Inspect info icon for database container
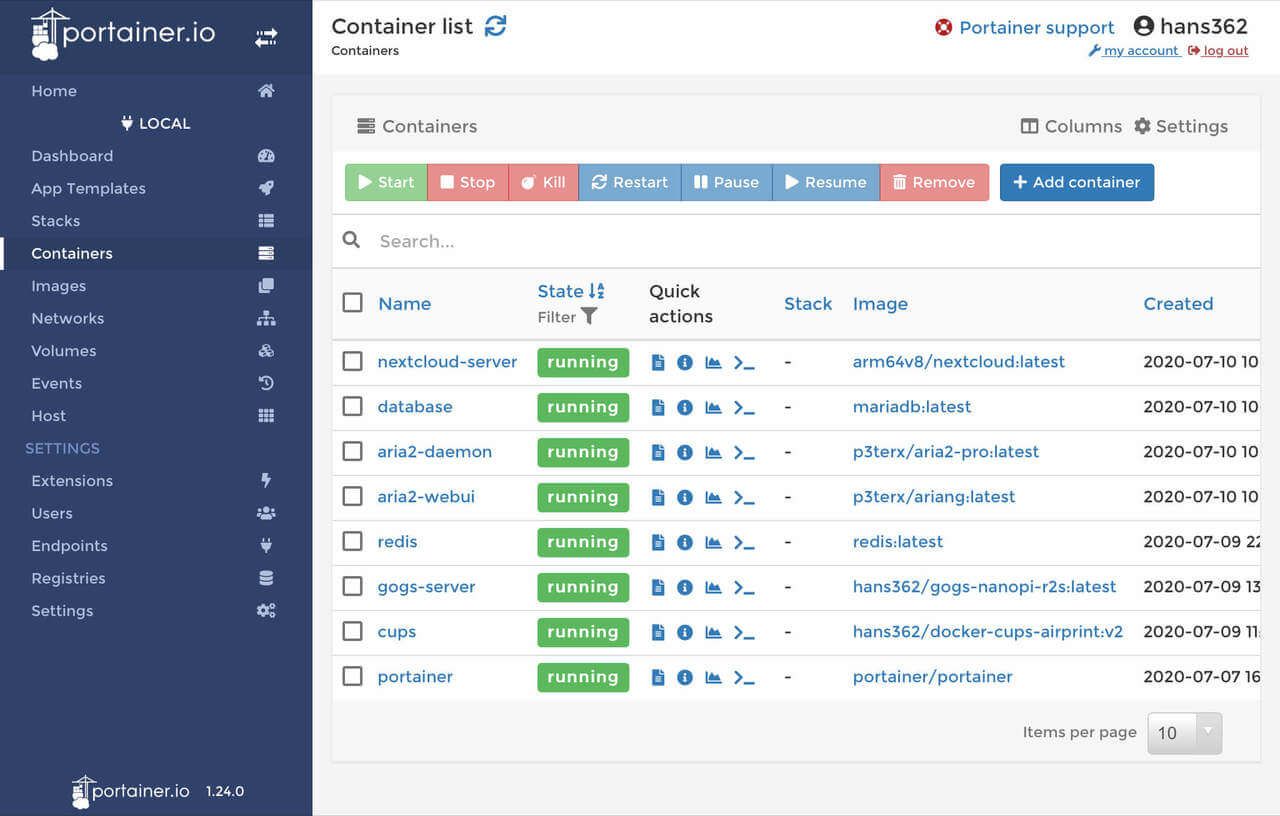The image size is (1280, 816). (x=685, y=408)
